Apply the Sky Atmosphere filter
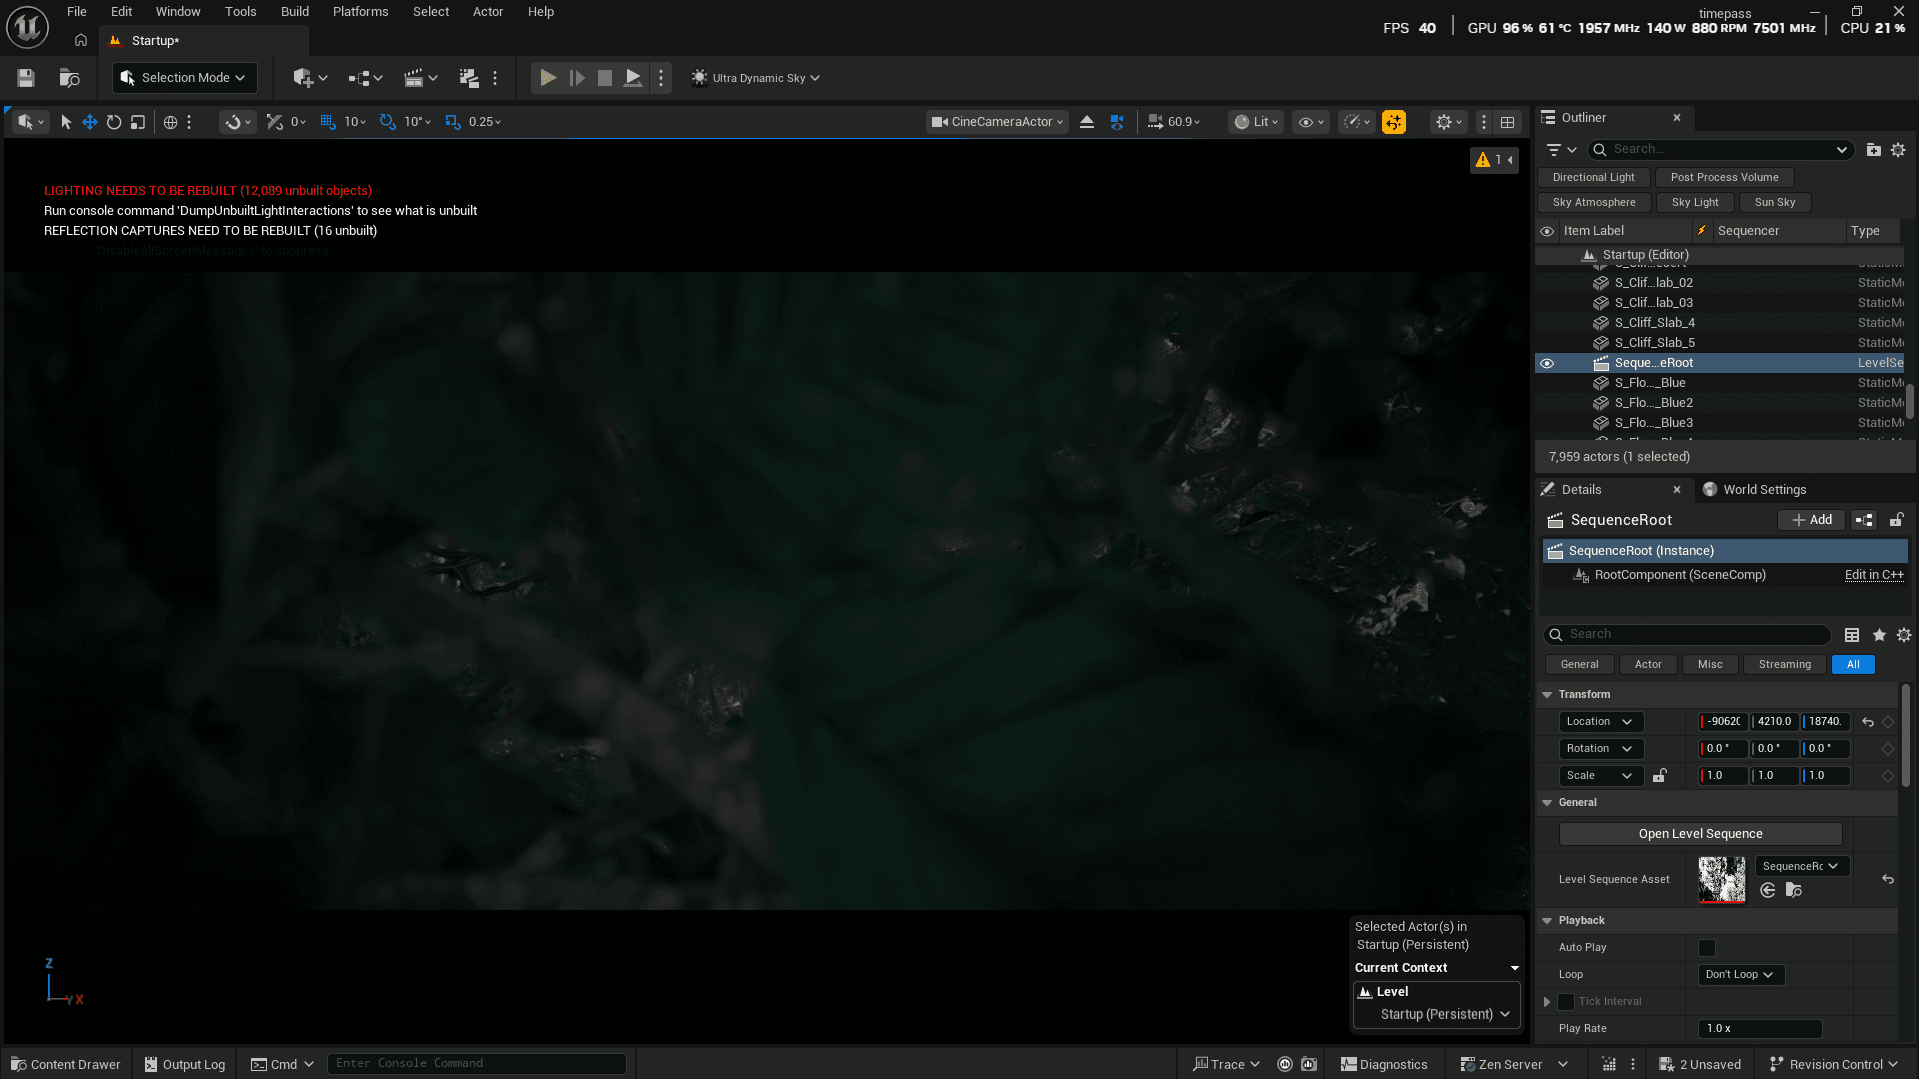Screen dimensions: 1919x1079 pyautogui.click(x=1594, y=203)
